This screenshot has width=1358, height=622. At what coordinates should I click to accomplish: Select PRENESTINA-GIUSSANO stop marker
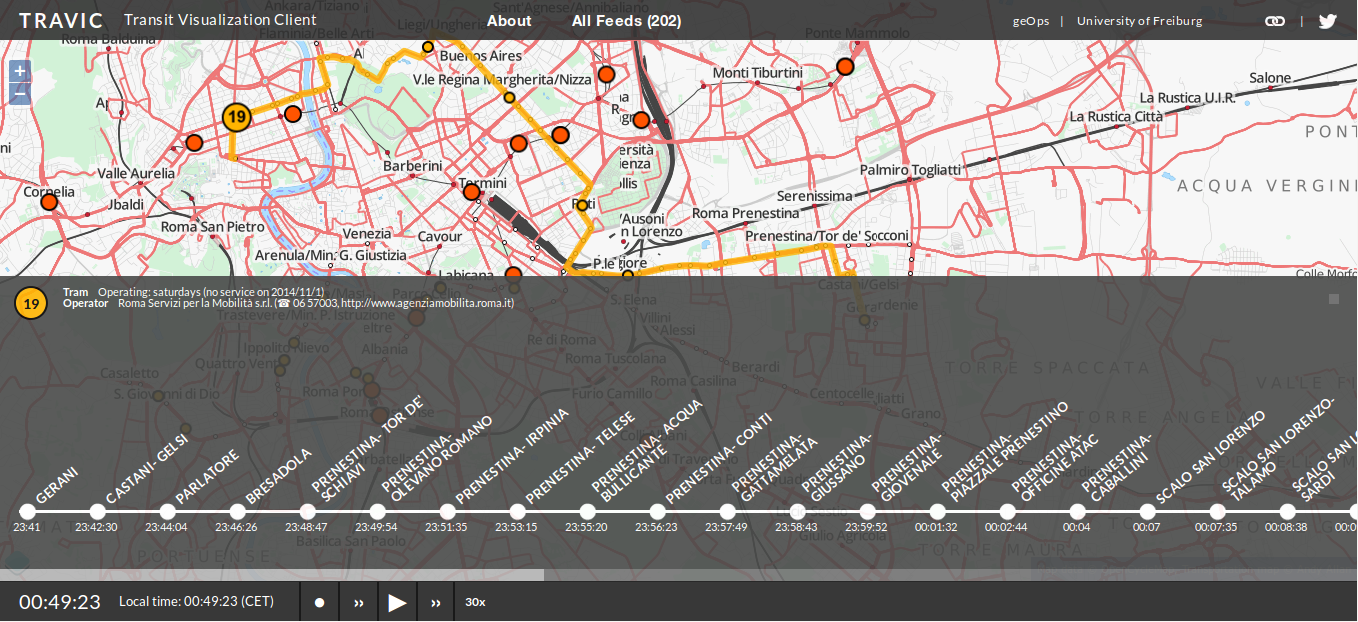point(797,511)
